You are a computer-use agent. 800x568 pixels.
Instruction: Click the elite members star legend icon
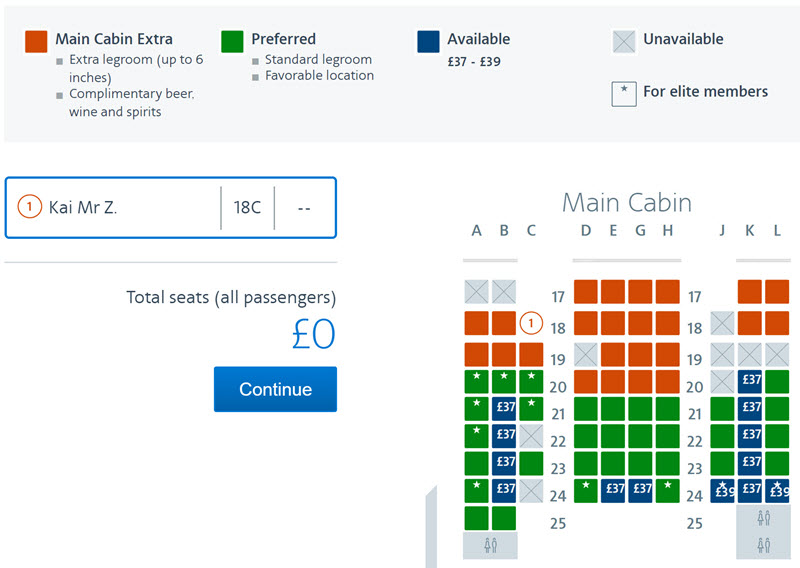(624, 94)
